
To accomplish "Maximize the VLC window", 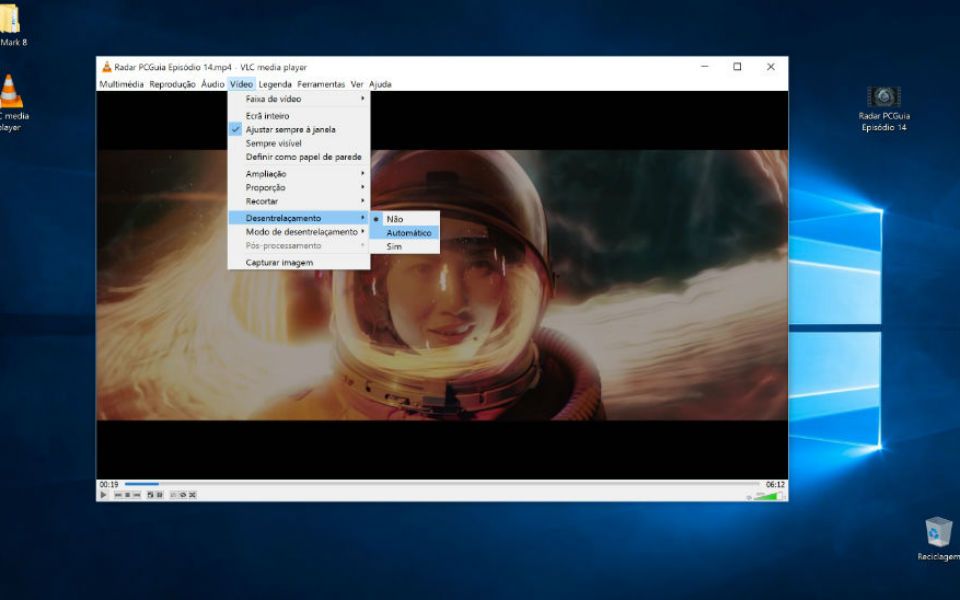I will [x=737, y=67].
